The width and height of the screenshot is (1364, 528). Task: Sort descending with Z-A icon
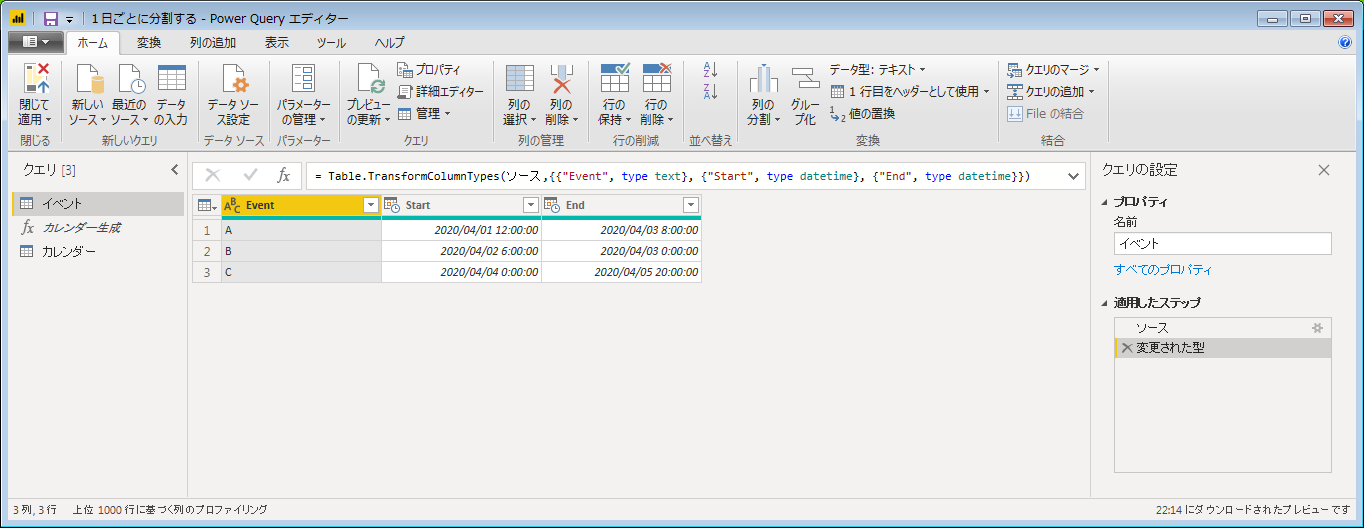coord(711,92)
